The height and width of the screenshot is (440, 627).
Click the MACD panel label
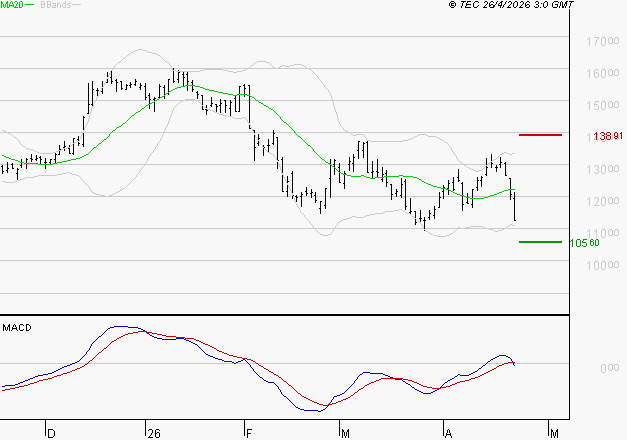click(17, 328)
